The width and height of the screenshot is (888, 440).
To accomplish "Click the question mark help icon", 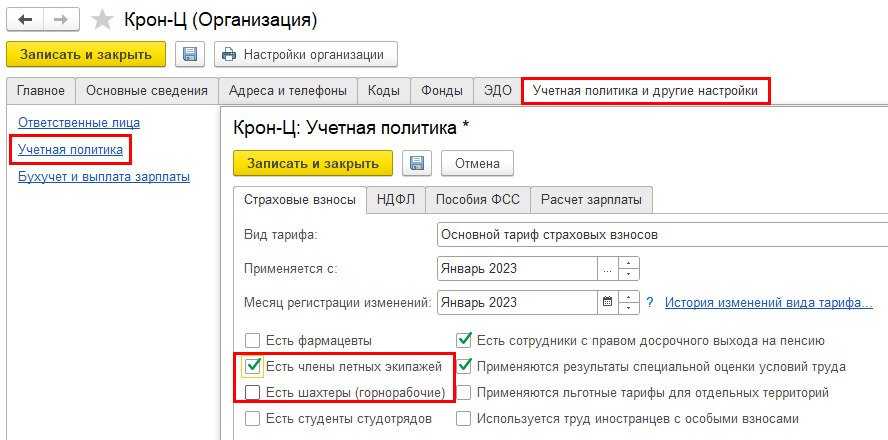I will tap(650, 302).
